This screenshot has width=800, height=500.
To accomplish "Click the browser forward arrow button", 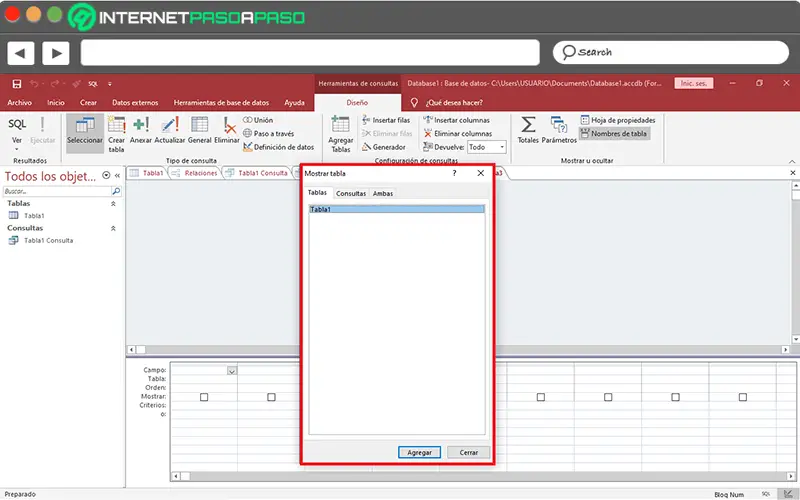I will pyautogui.click(x=56, y=53).
